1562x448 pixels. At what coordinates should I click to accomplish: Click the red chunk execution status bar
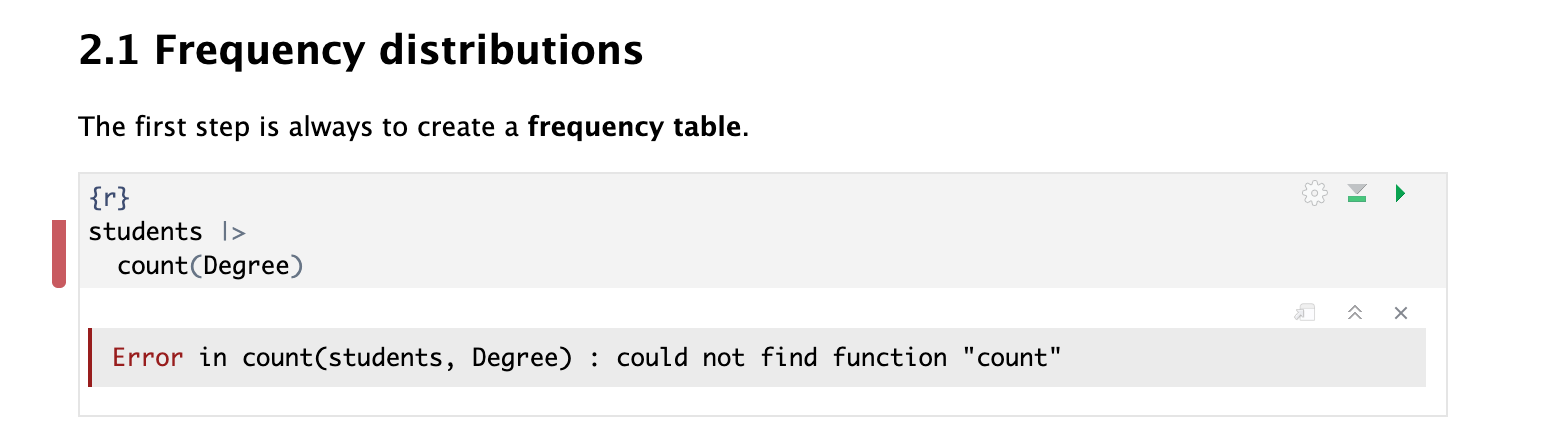pyautogui.click(x=59, y=254)
